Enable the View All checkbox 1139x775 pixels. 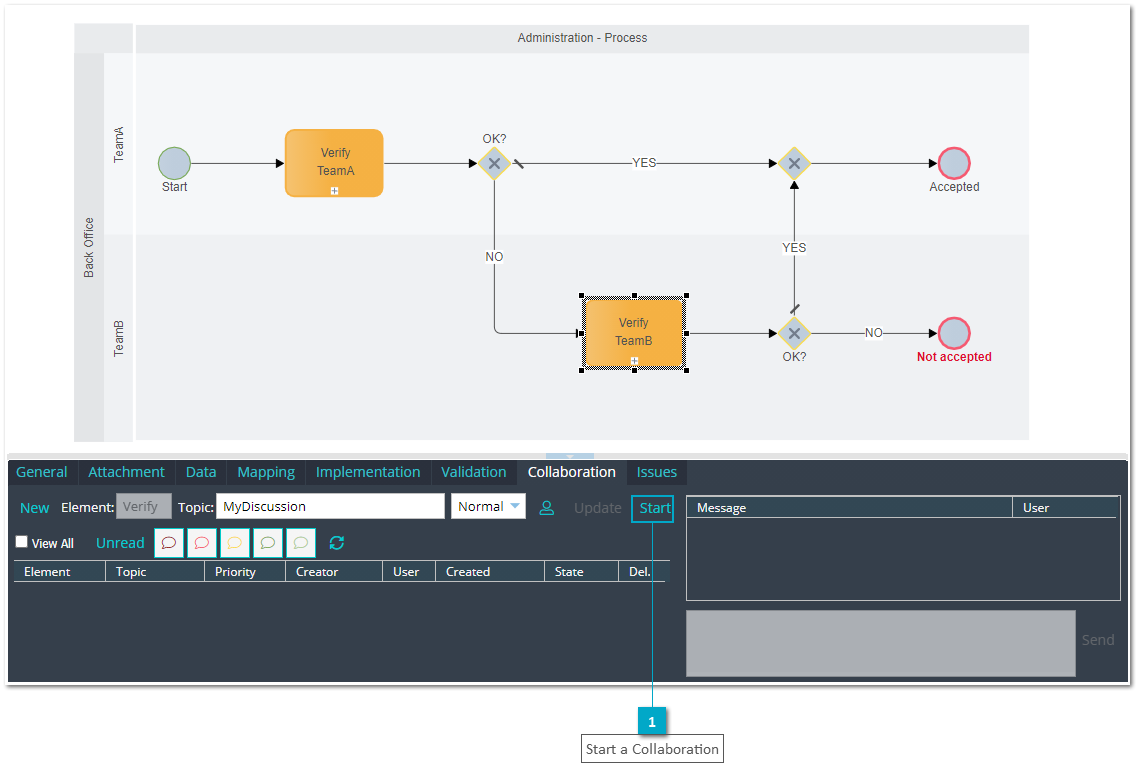pyautogui.click(x=22, y=542)
